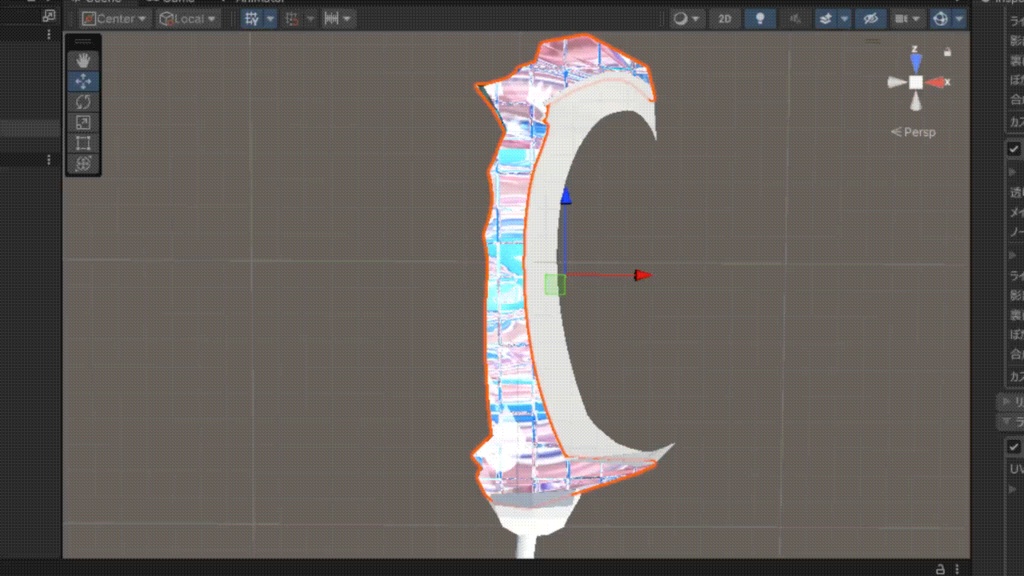This screenshot has width=1024, height=576.
Task: Click the blue Z axis cone of the orientation gizmo
Action: click(x=916, y=63)
